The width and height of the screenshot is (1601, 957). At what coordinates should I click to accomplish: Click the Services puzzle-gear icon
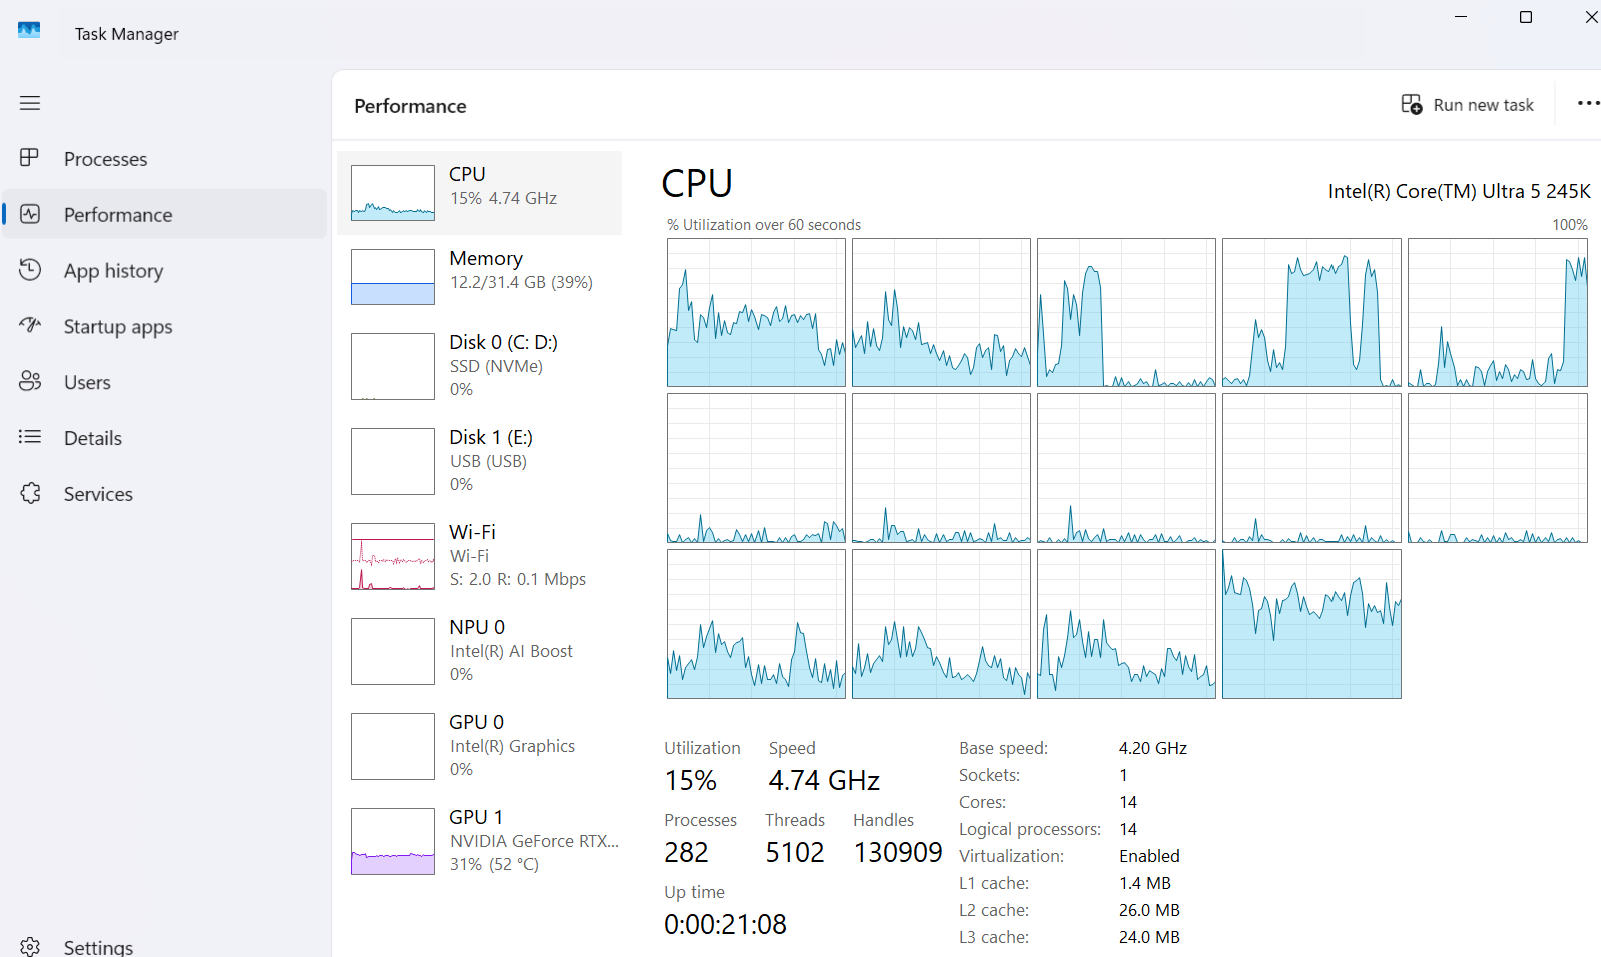pos(30,493)
